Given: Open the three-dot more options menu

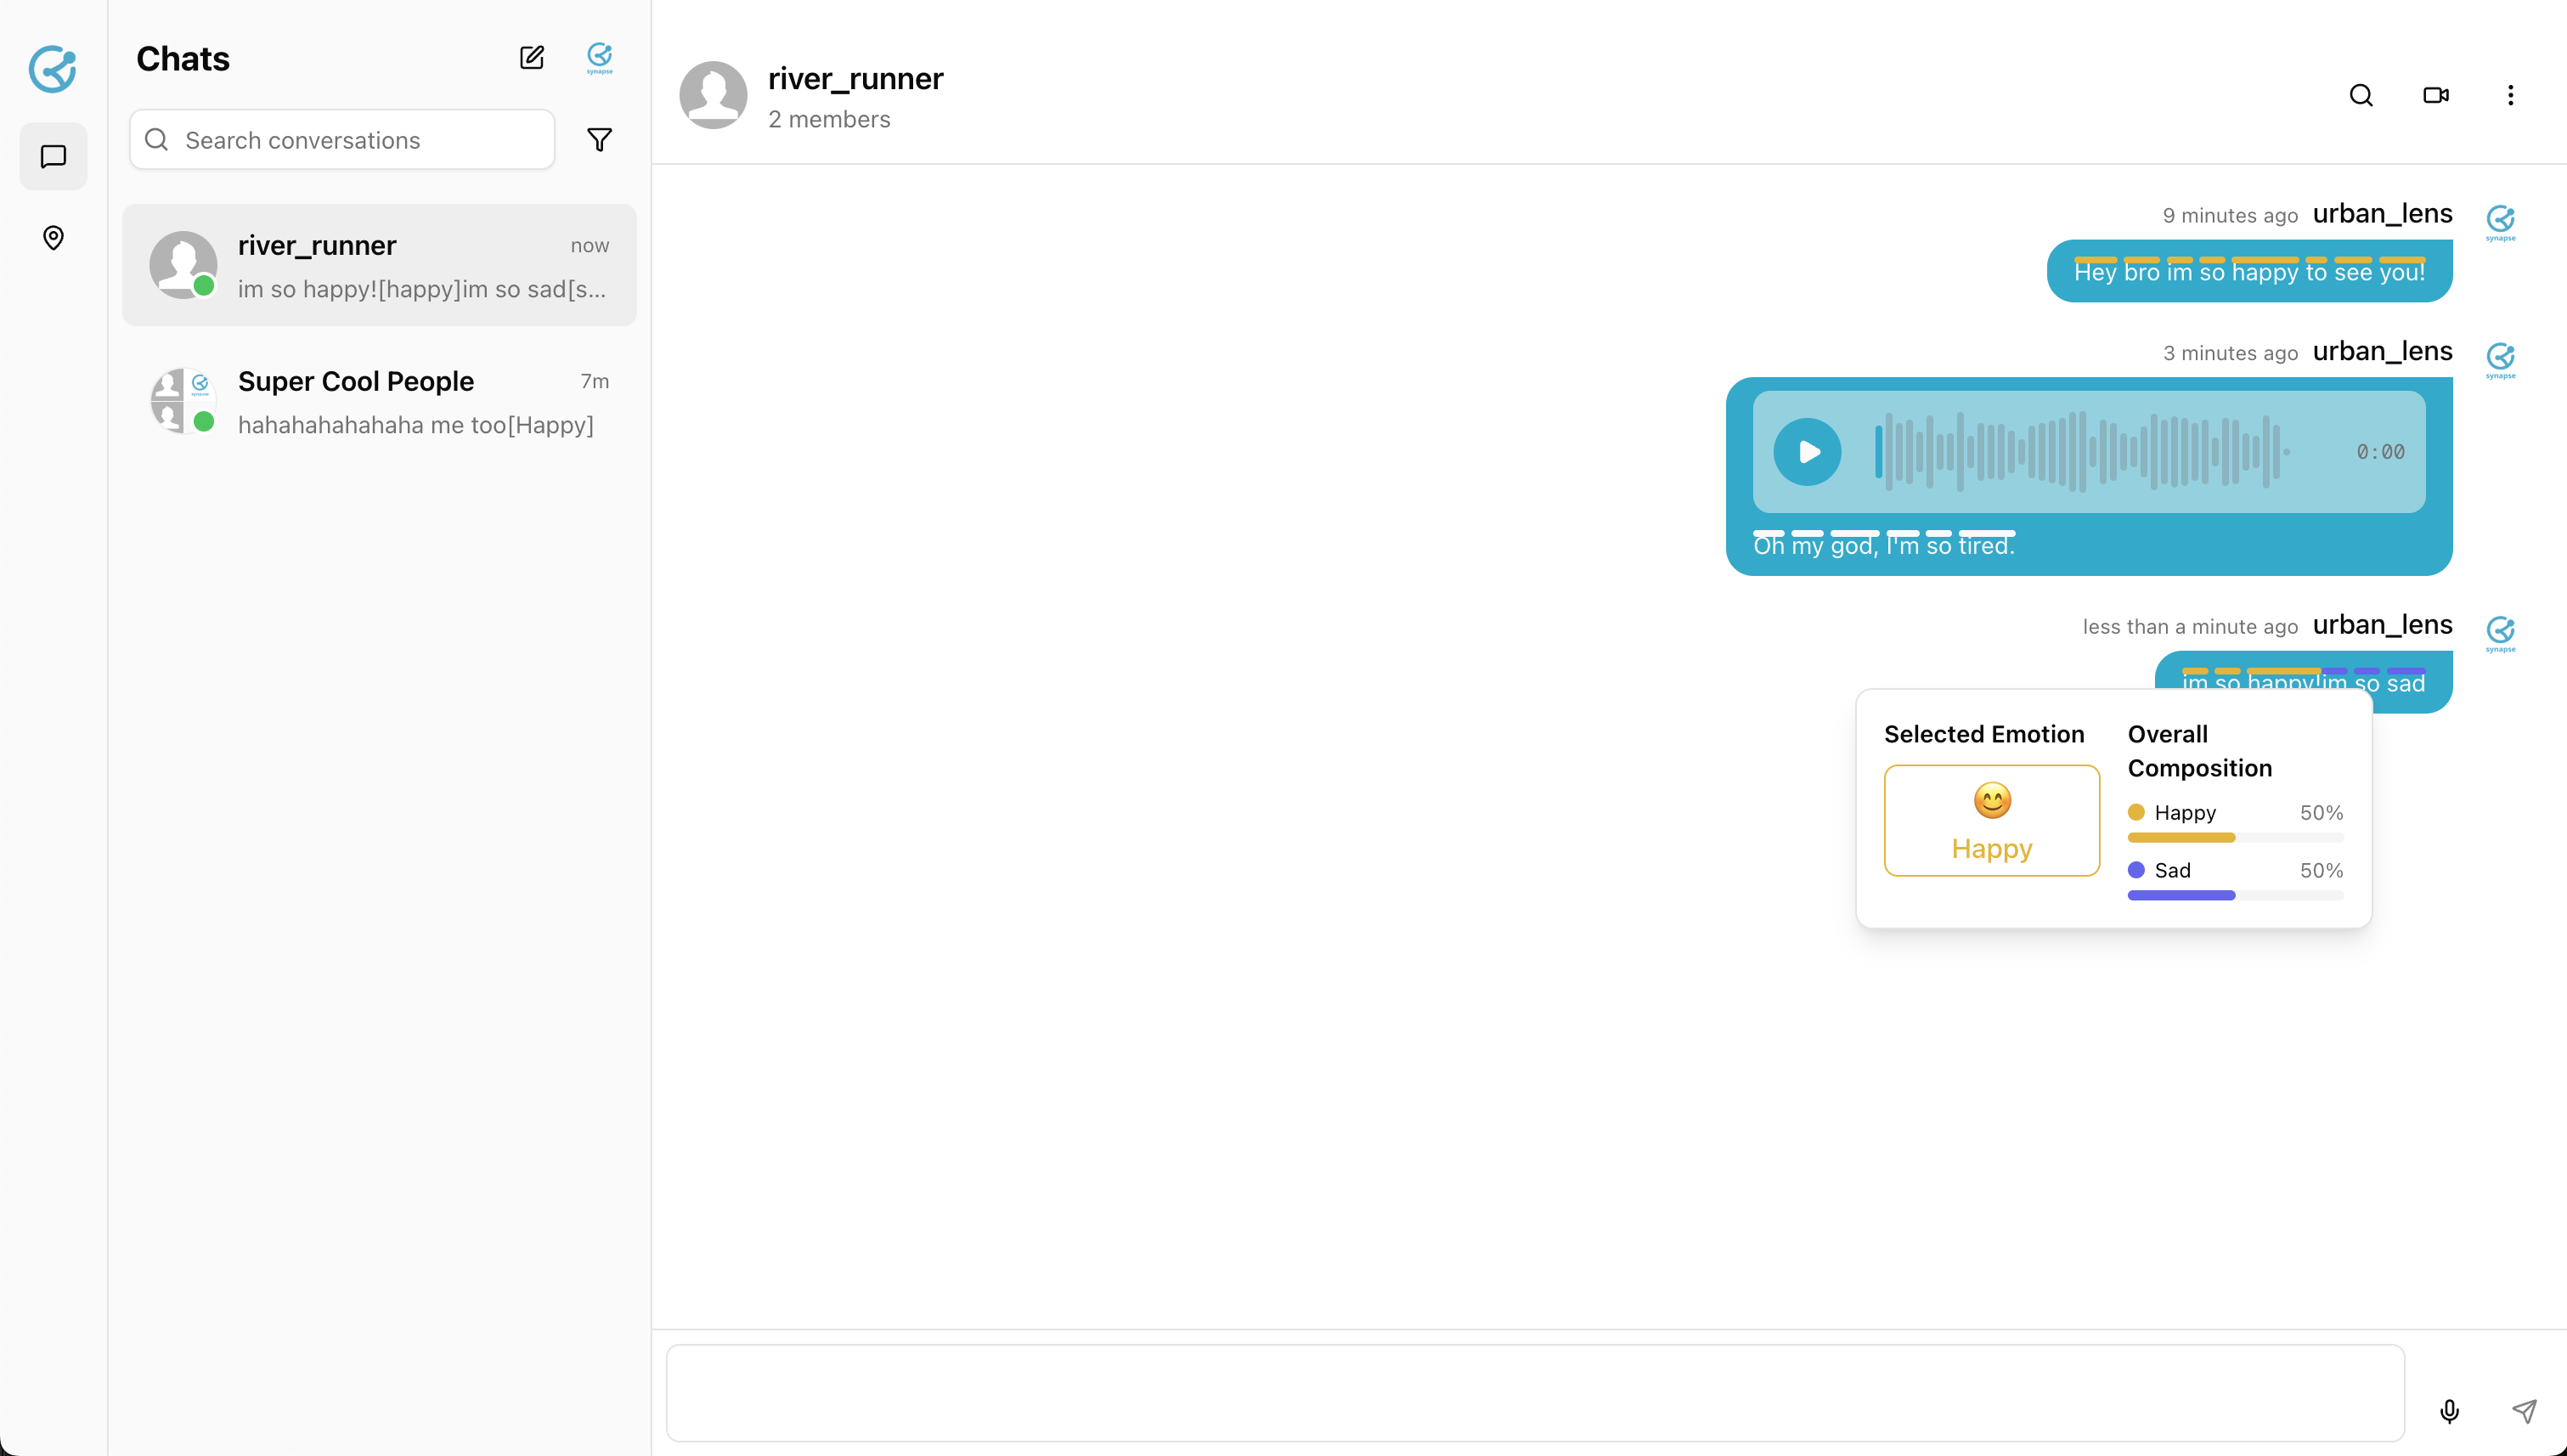Looking at the screenshot, I should (x=2510, y=95).
